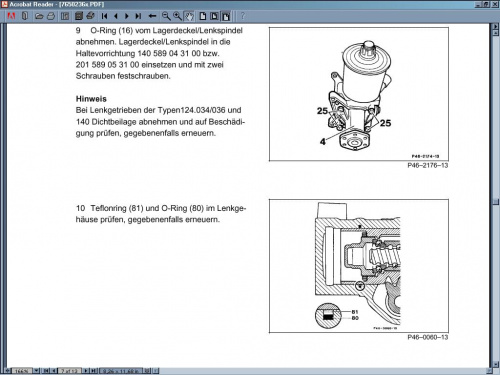Toggle the hand pan tool

pyautogui.click(x=189, y=16)
